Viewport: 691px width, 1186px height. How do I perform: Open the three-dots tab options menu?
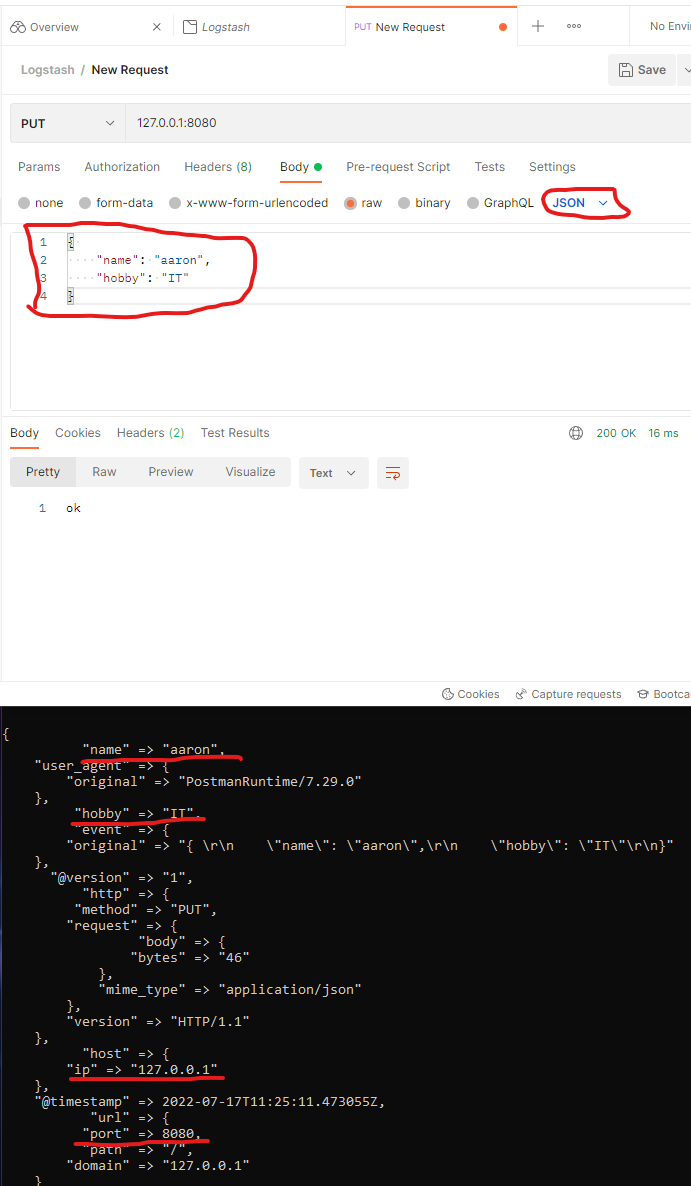click(574, 26)
